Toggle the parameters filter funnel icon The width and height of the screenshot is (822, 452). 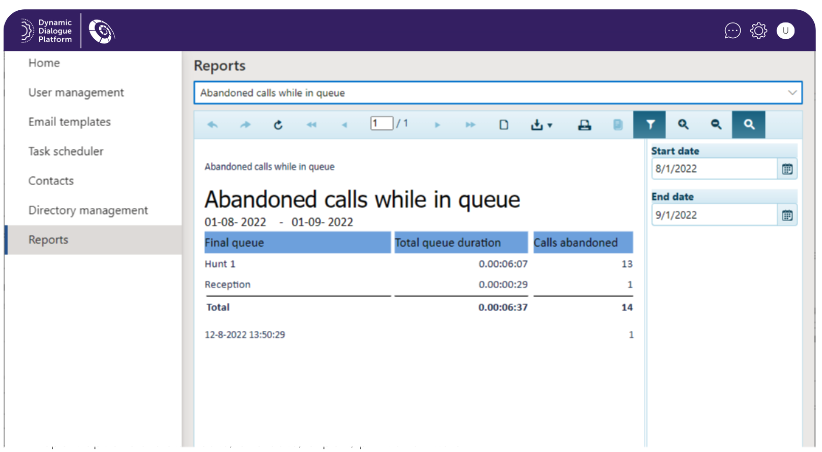(650, 124)
